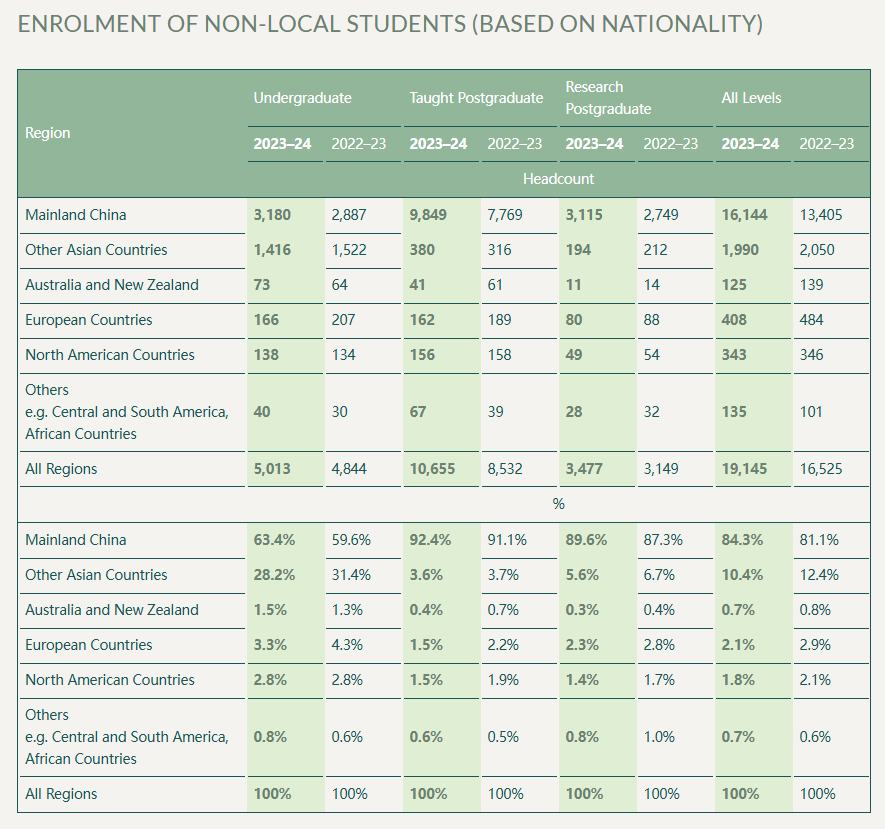
Task: Click the '5,013' All Regions undergraduate total
Action: [272, 469]
